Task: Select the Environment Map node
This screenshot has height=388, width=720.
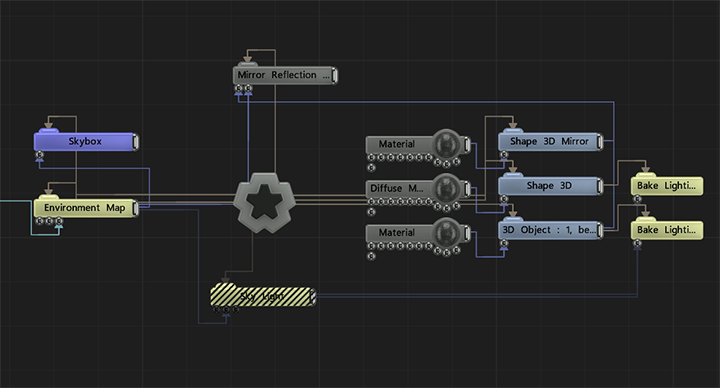Action: click(x=85, y=208)
